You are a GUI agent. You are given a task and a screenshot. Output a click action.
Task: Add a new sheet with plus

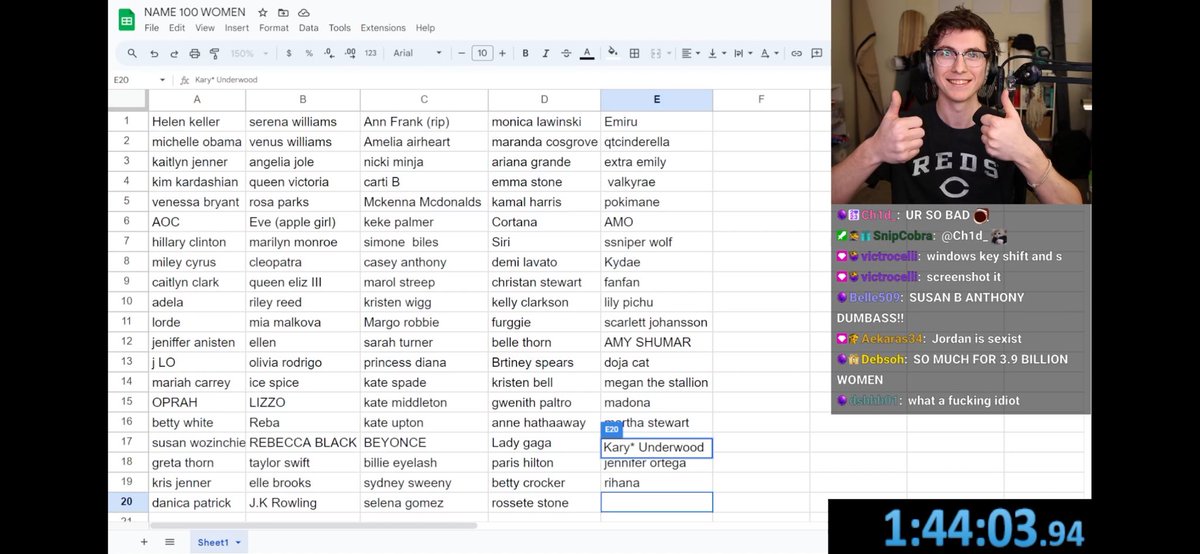click(143, 542)
